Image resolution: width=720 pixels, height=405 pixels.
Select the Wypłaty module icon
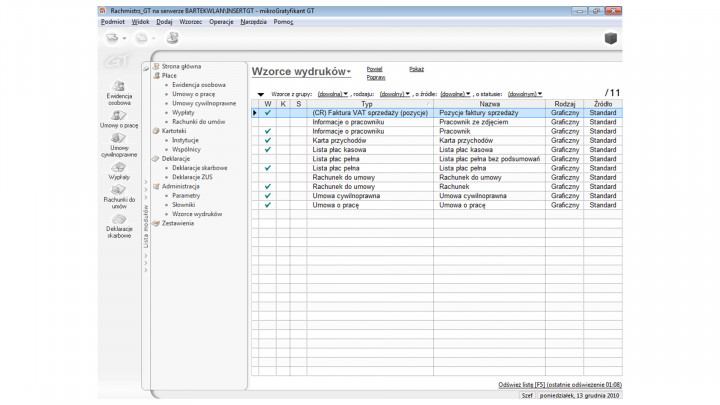point(119,166)
